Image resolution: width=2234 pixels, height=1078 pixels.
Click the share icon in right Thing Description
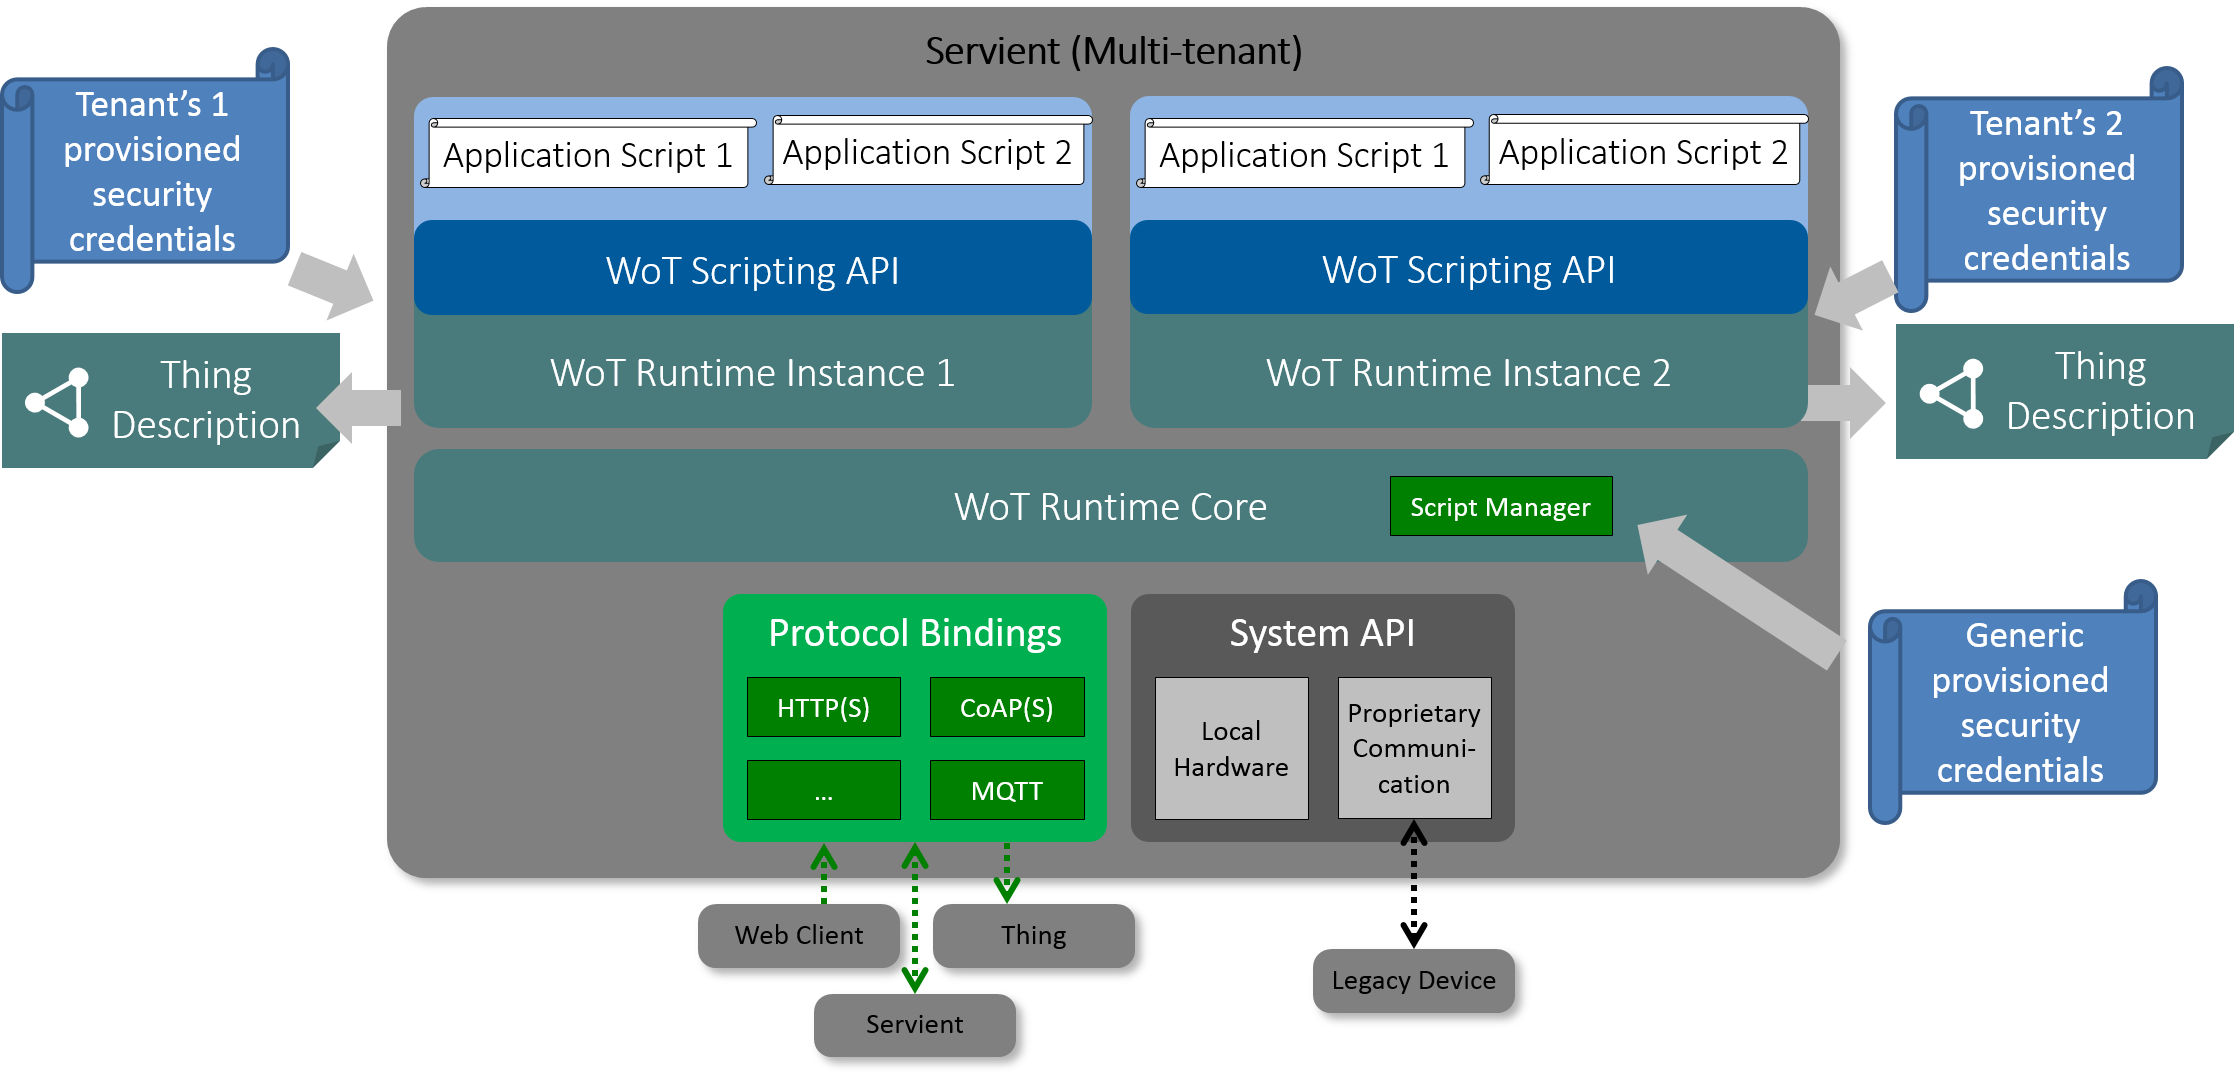pyautogui.click(x=1953, y=394)
